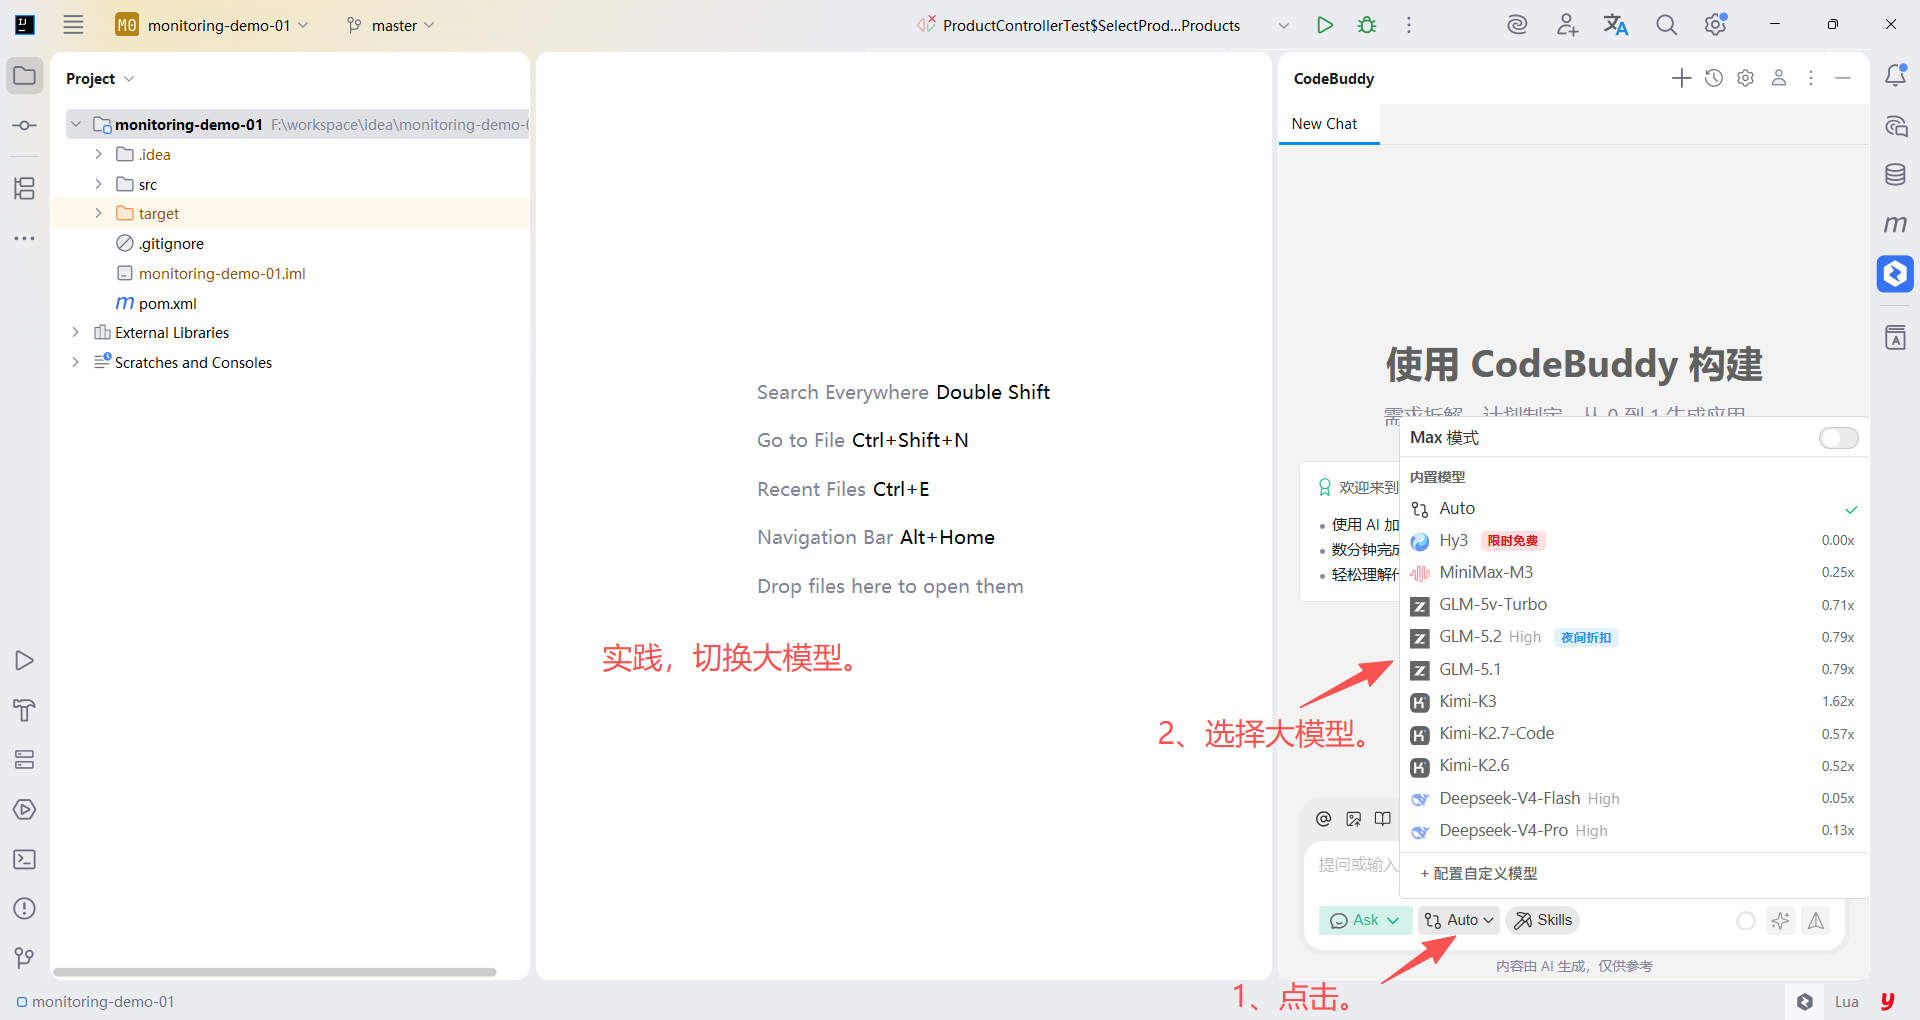Screen dimensions: 1920x1020
Task: Start a new CodeBuddy chat with plus
Action: pyautogui.click(x=1681, y=78)
